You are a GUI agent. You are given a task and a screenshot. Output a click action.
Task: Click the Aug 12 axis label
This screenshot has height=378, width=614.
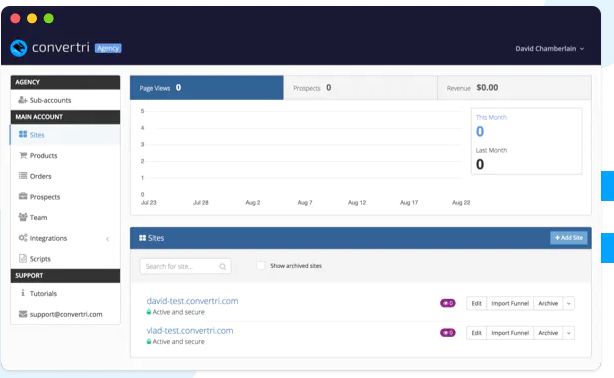pyautogui.click(x=357, y=203)
